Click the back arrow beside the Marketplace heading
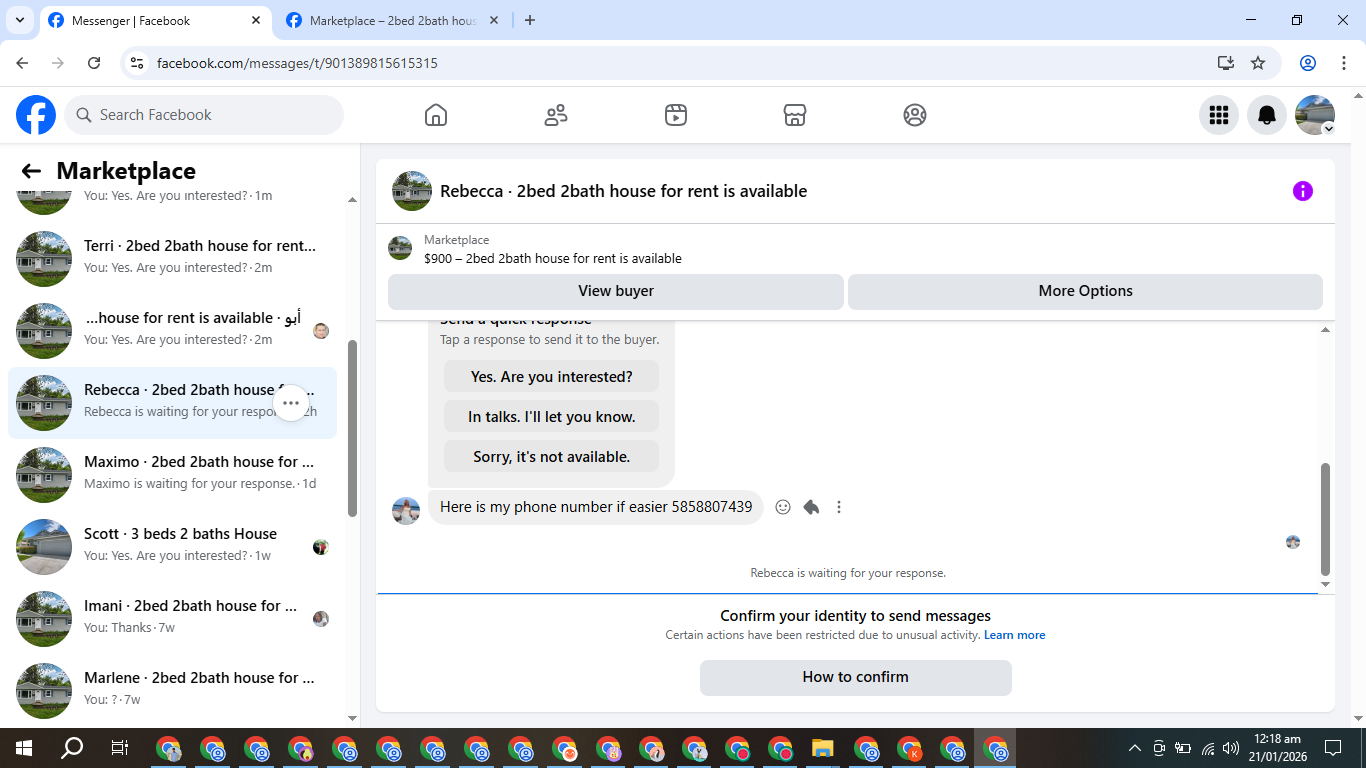This screenshot has height=768, width=1366. click(31, 171)
